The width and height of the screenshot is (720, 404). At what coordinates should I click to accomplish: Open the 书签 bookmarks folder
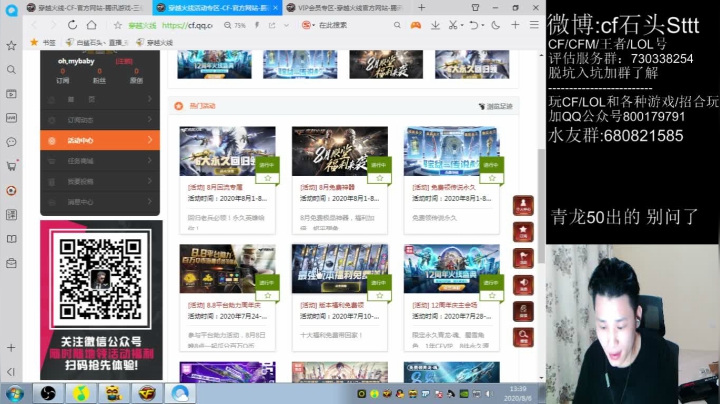pyautogui.click(x=43, y=43)
